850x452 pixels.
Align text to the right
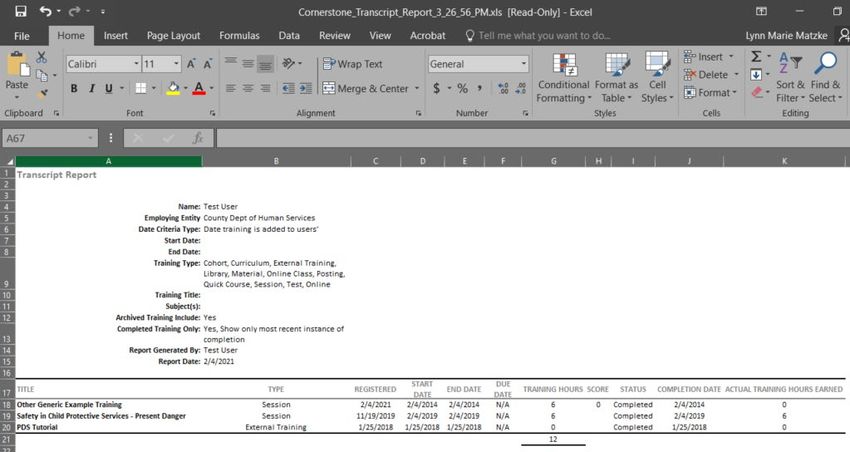[265, 88]
